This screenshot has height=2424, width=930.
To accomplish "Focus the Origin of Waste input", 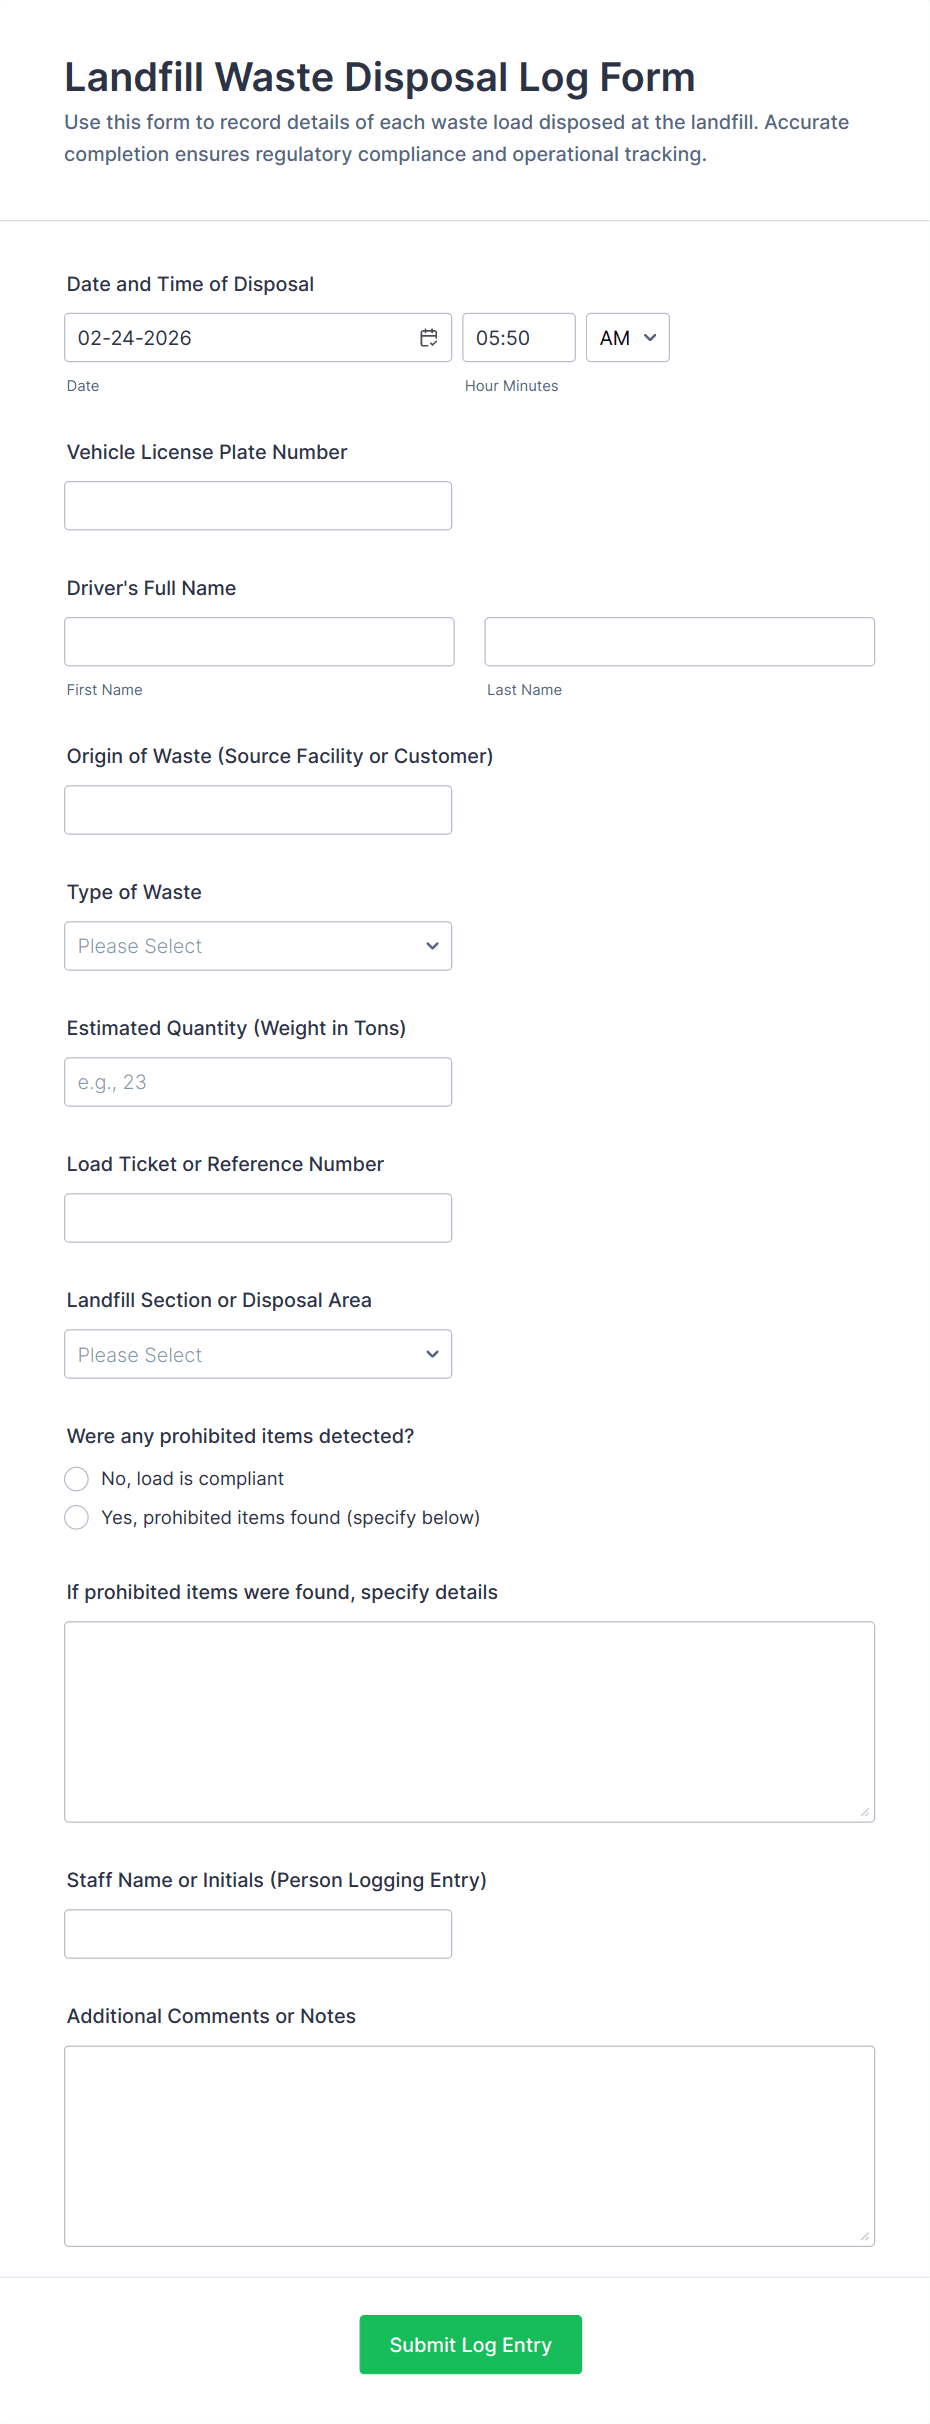I will tap(258, 810).
